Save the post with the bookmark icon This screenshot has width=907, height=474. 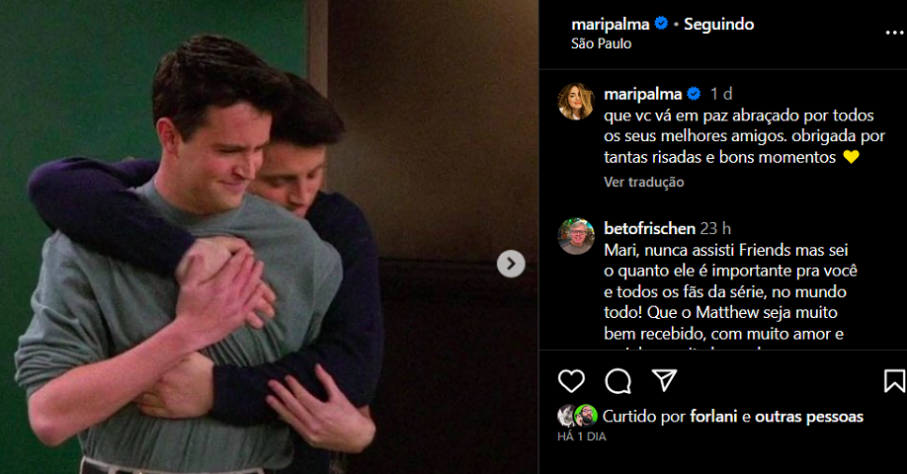[x=894, y=381]
